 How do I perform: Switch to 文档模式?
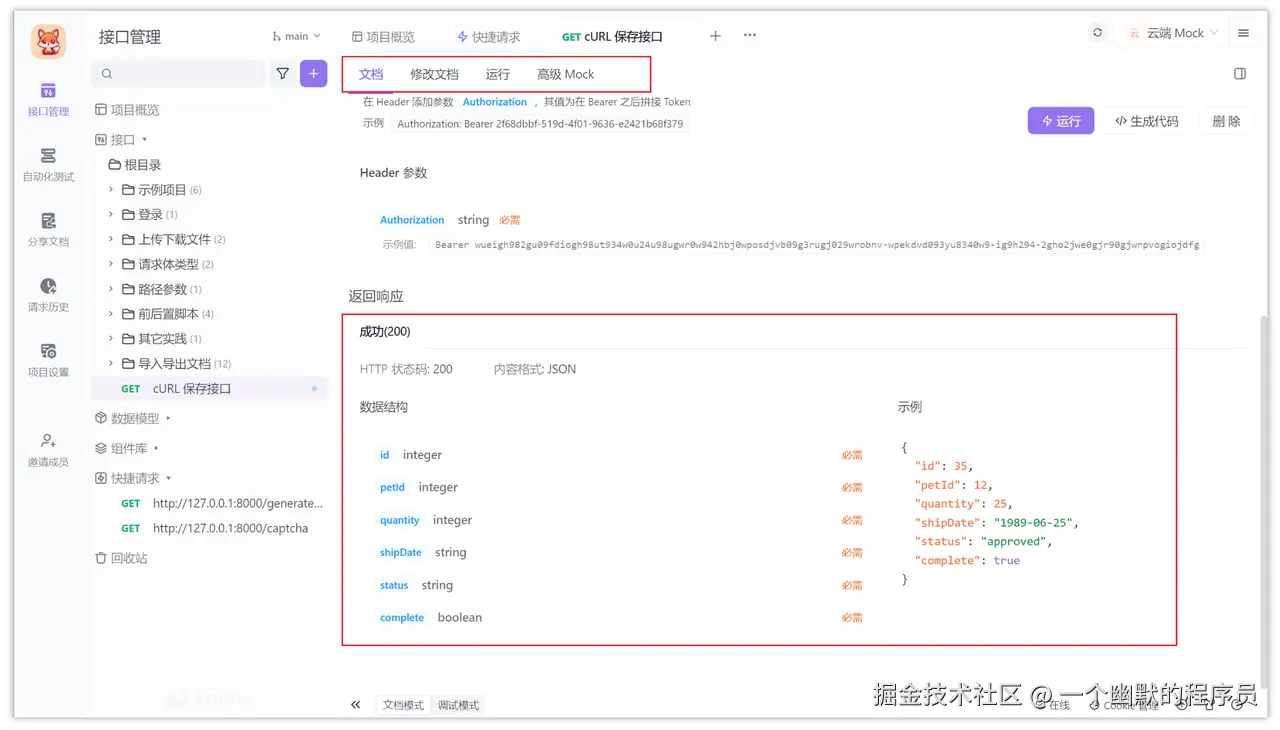click(x=404, y=705)
